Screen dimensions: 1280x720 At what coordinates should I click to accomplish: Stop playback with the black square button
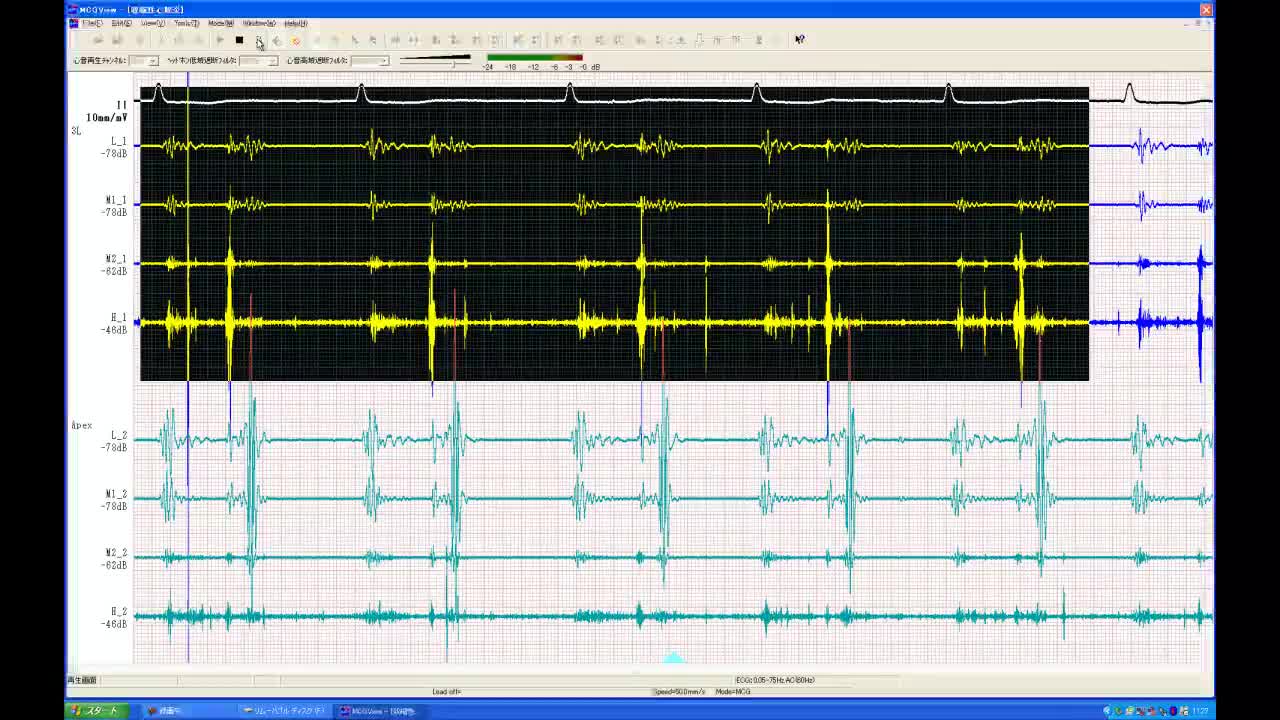(x=239, y=40)
